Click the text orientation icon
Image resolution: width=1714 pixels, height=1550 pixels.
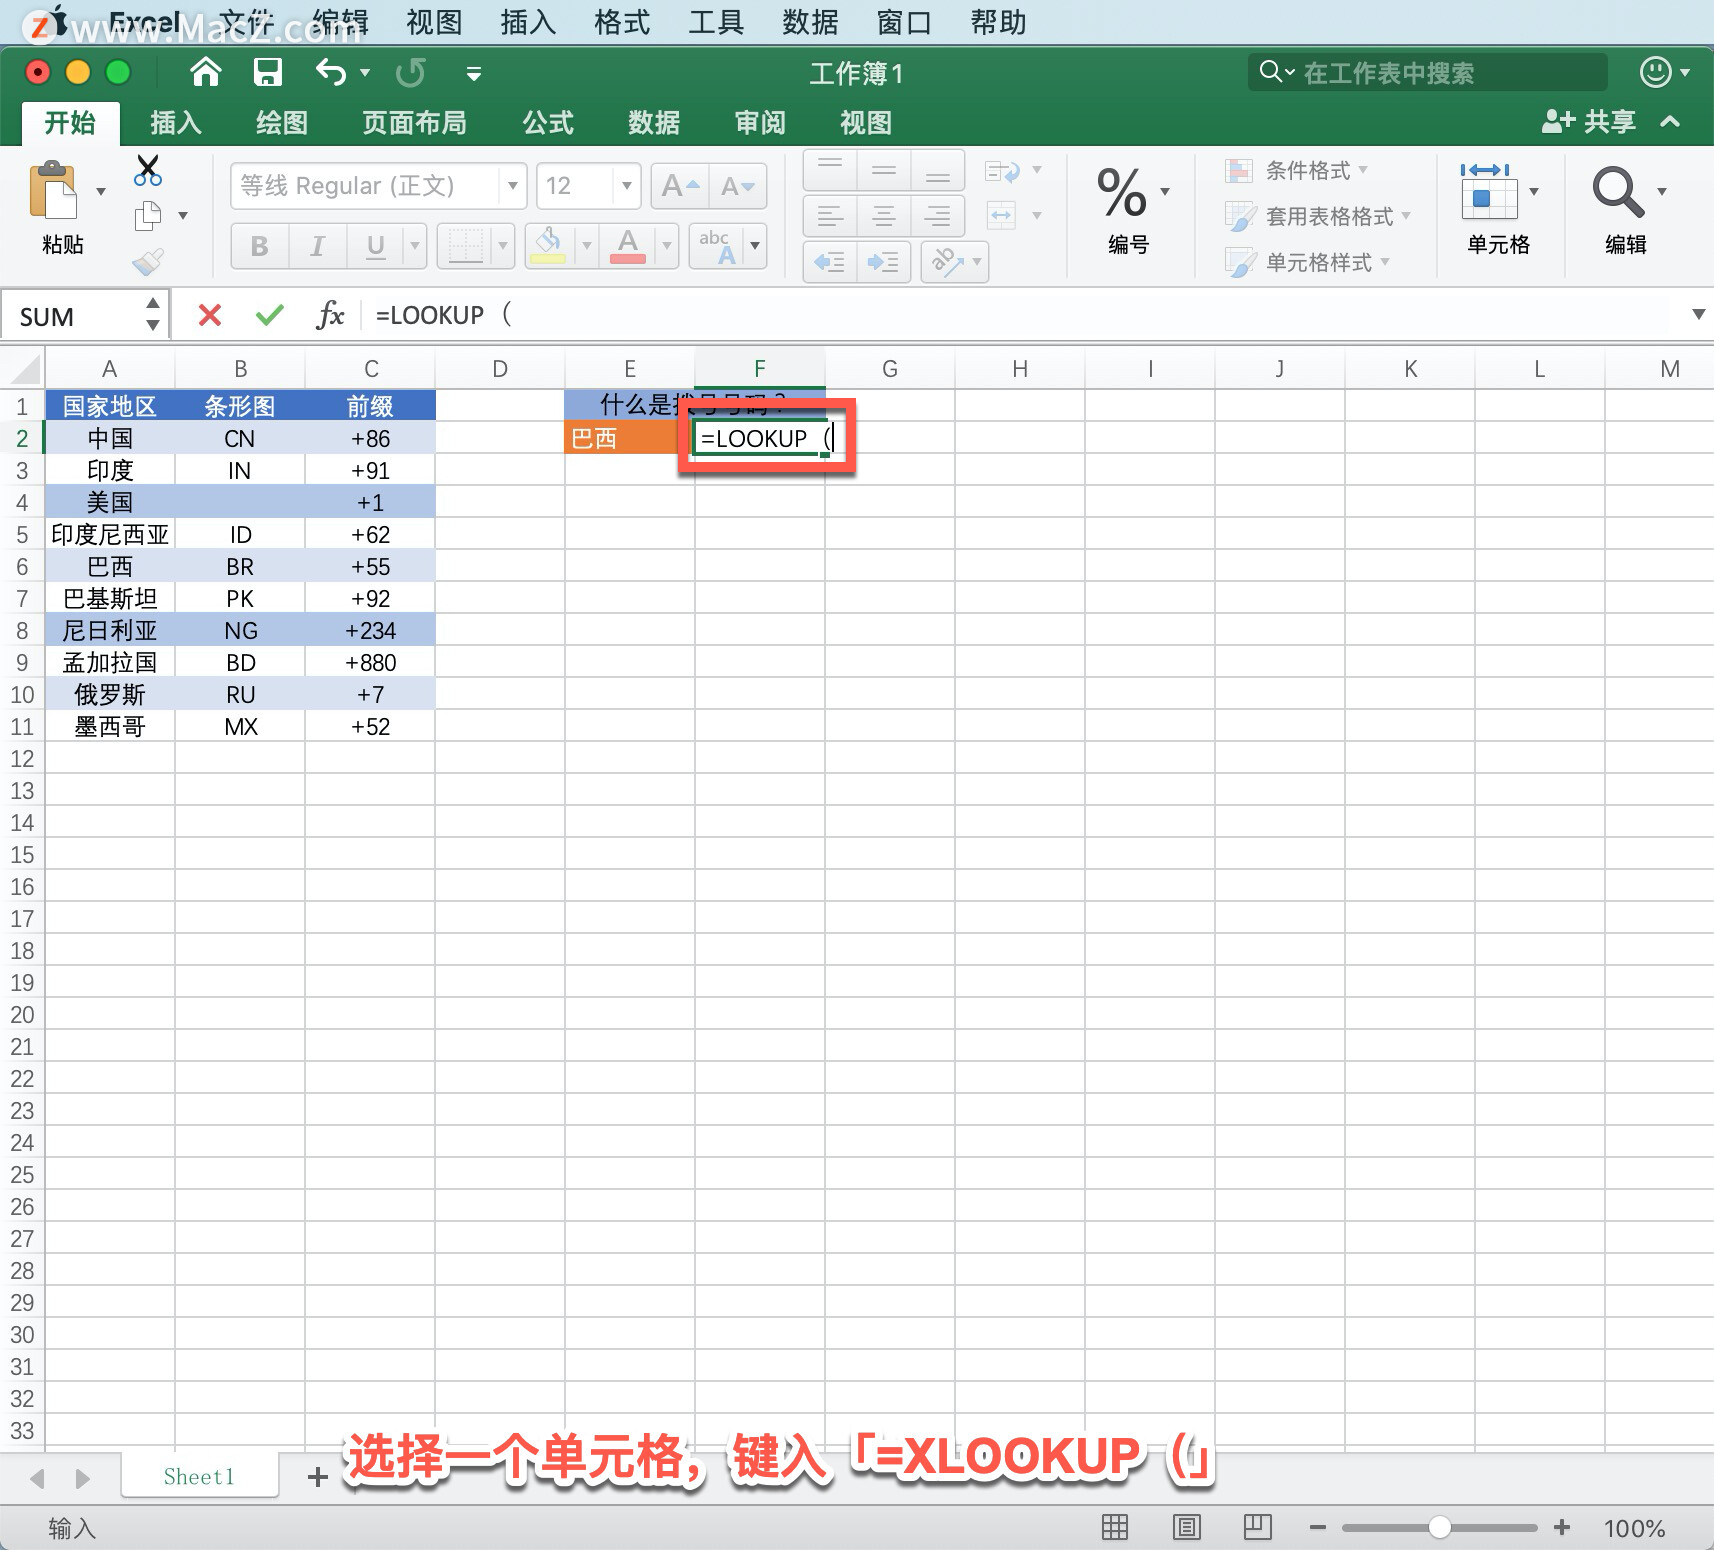click(x=946, y=262)
